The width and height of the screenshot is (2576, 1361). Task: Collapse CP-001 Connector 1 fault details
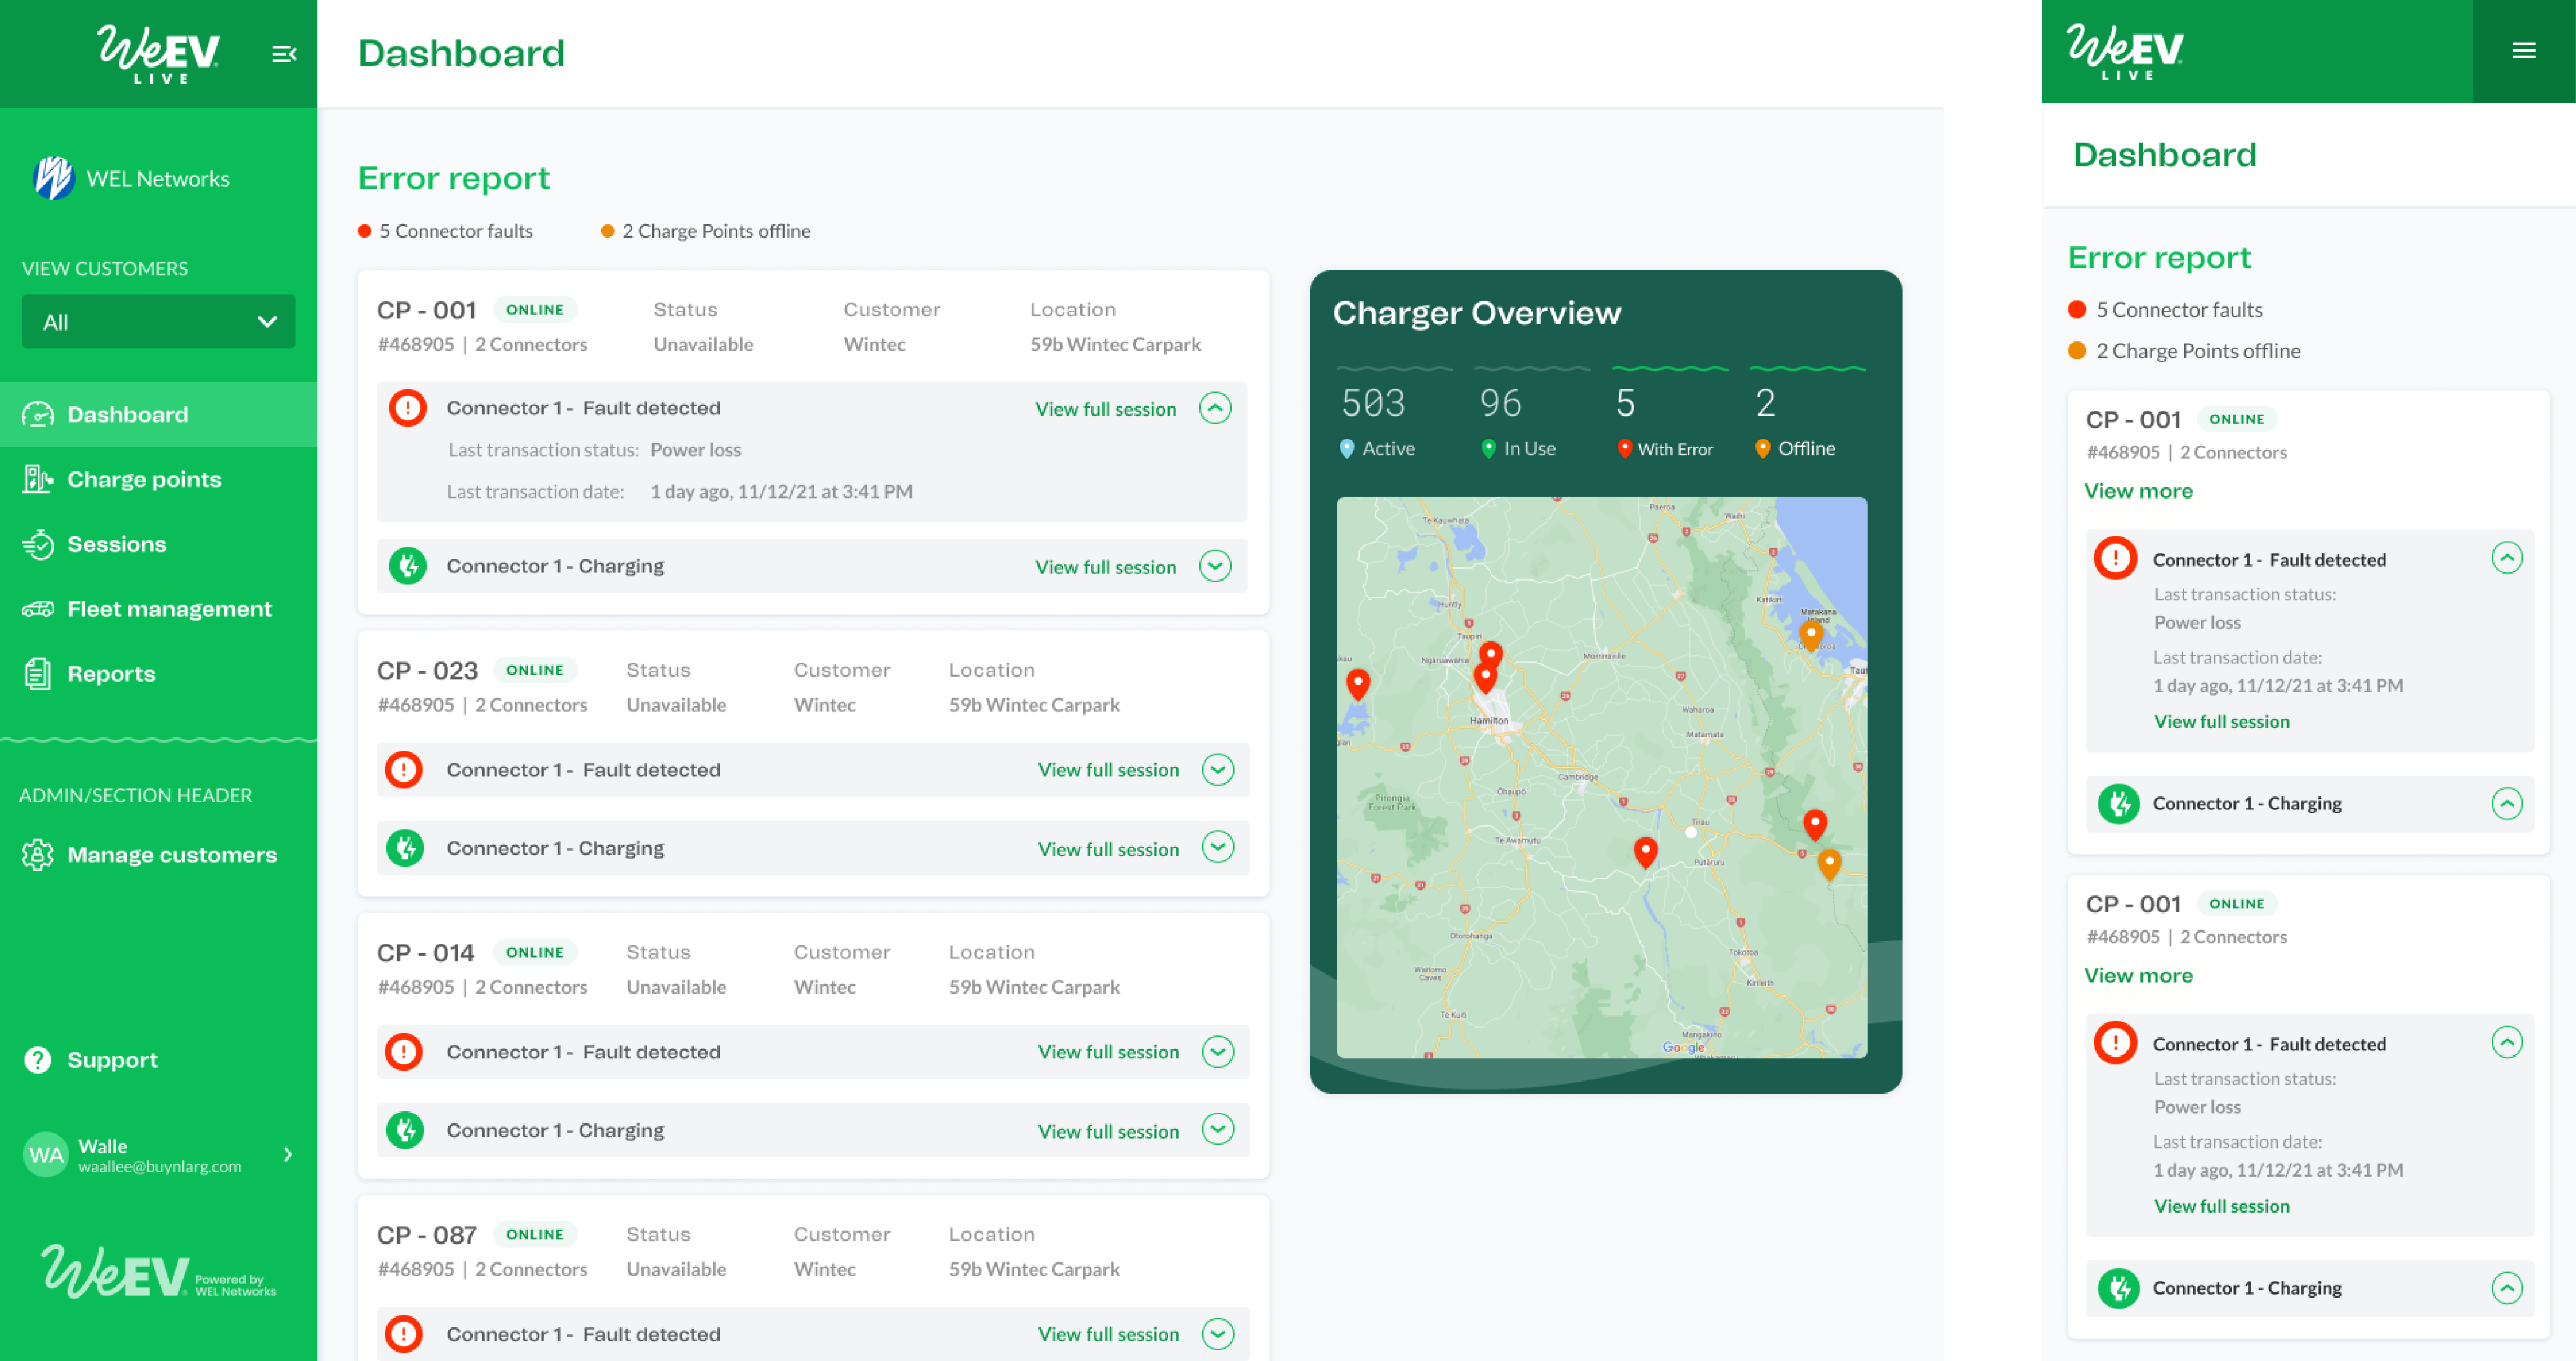pyautogui.click(x=1216, y=408)
